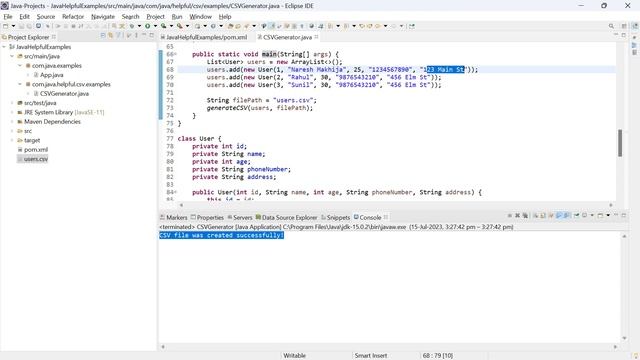Click the editor vertical scrollbar thumb
Image resolution: width=640 pixels, height=360 pixels.
click(620, 143)
